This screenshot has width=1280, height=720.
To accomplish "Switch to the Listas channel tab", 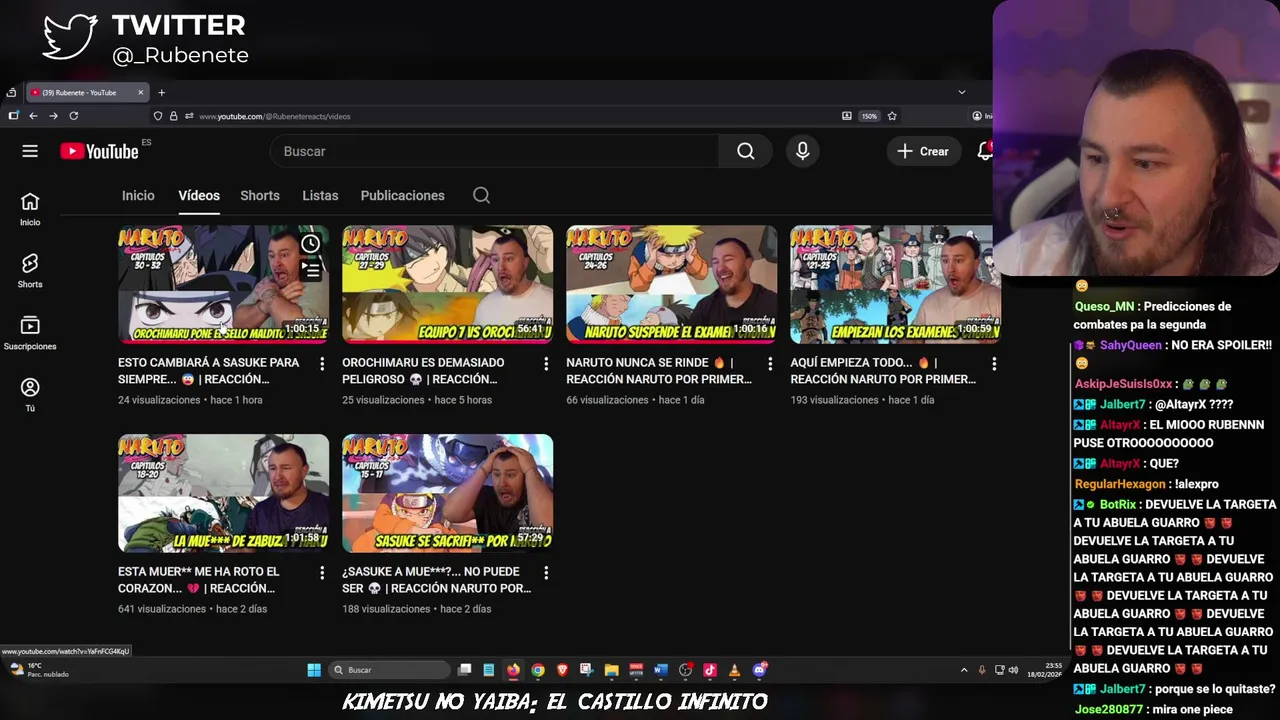I will point(320,195).
